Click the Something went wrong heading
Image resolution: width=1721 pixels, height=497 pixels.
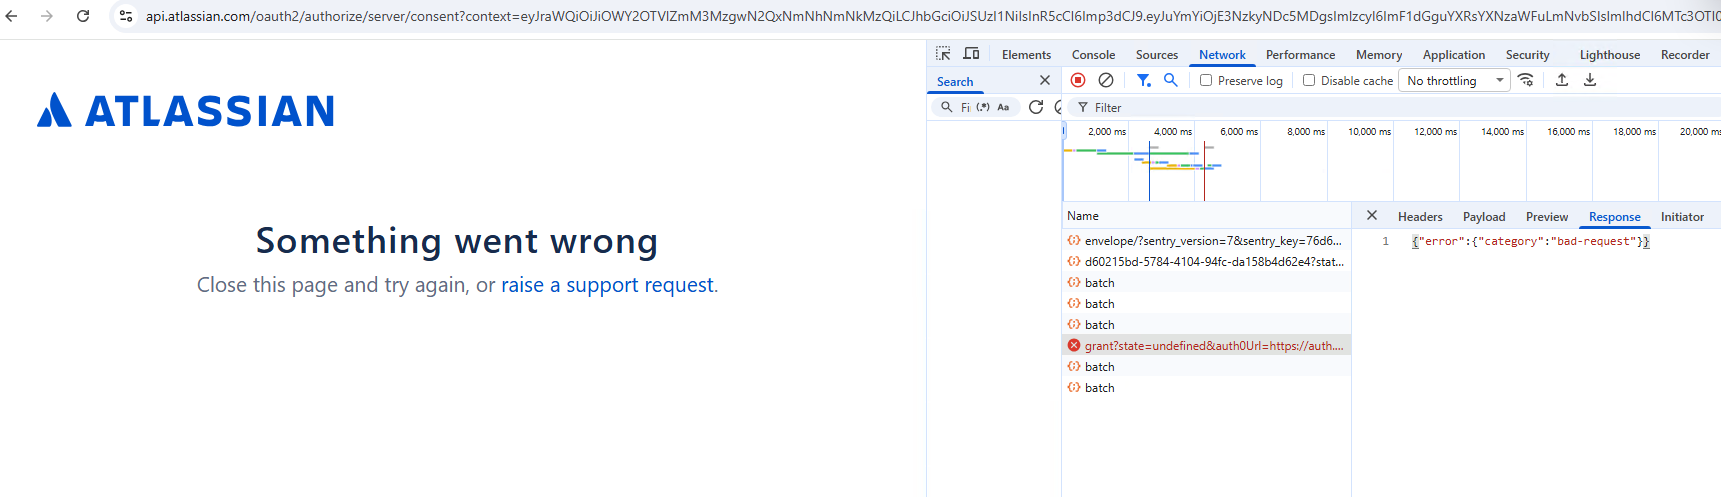point(457,241)
